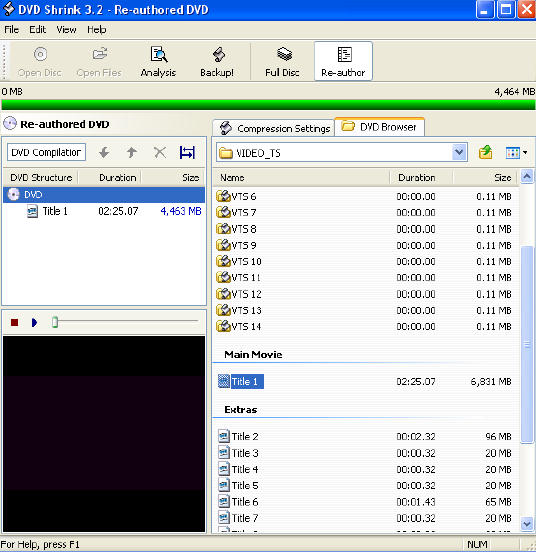The width and height of the screenshot is (536, 552).
Task: Click the 6,831 MB size value
Action: click(x=491, y=382)
